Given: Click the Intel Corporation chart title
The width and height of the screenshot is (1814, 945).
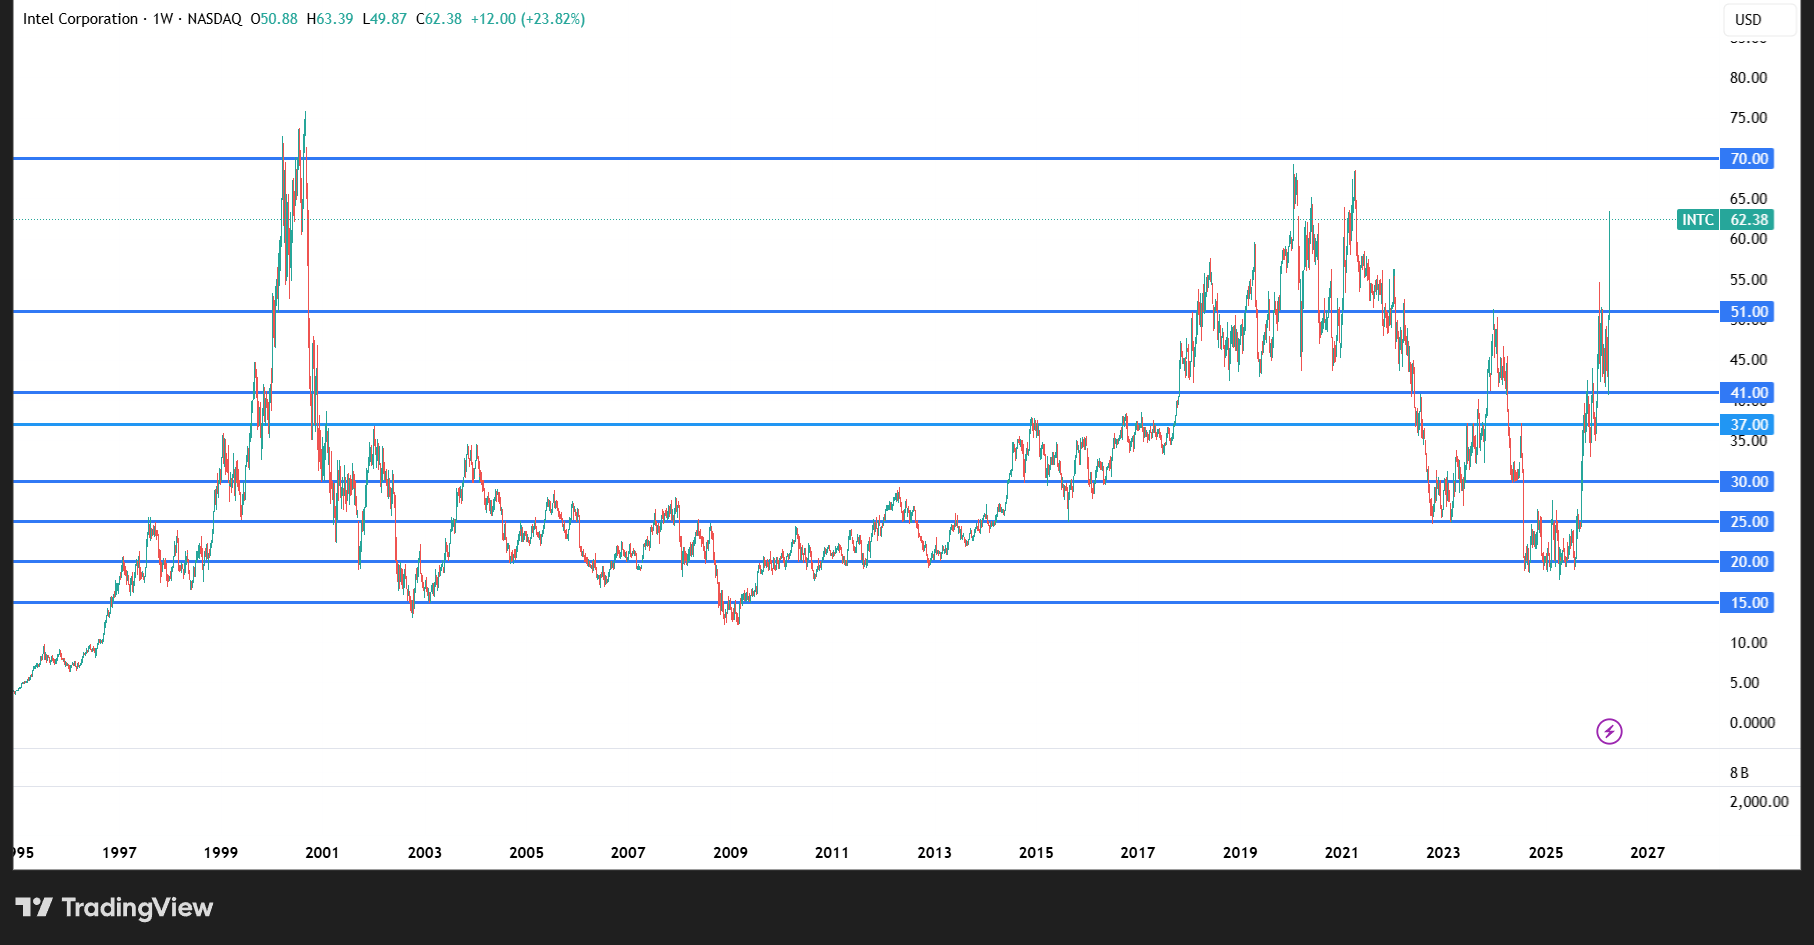Looking at the screenshot, I should coord(80,19).
